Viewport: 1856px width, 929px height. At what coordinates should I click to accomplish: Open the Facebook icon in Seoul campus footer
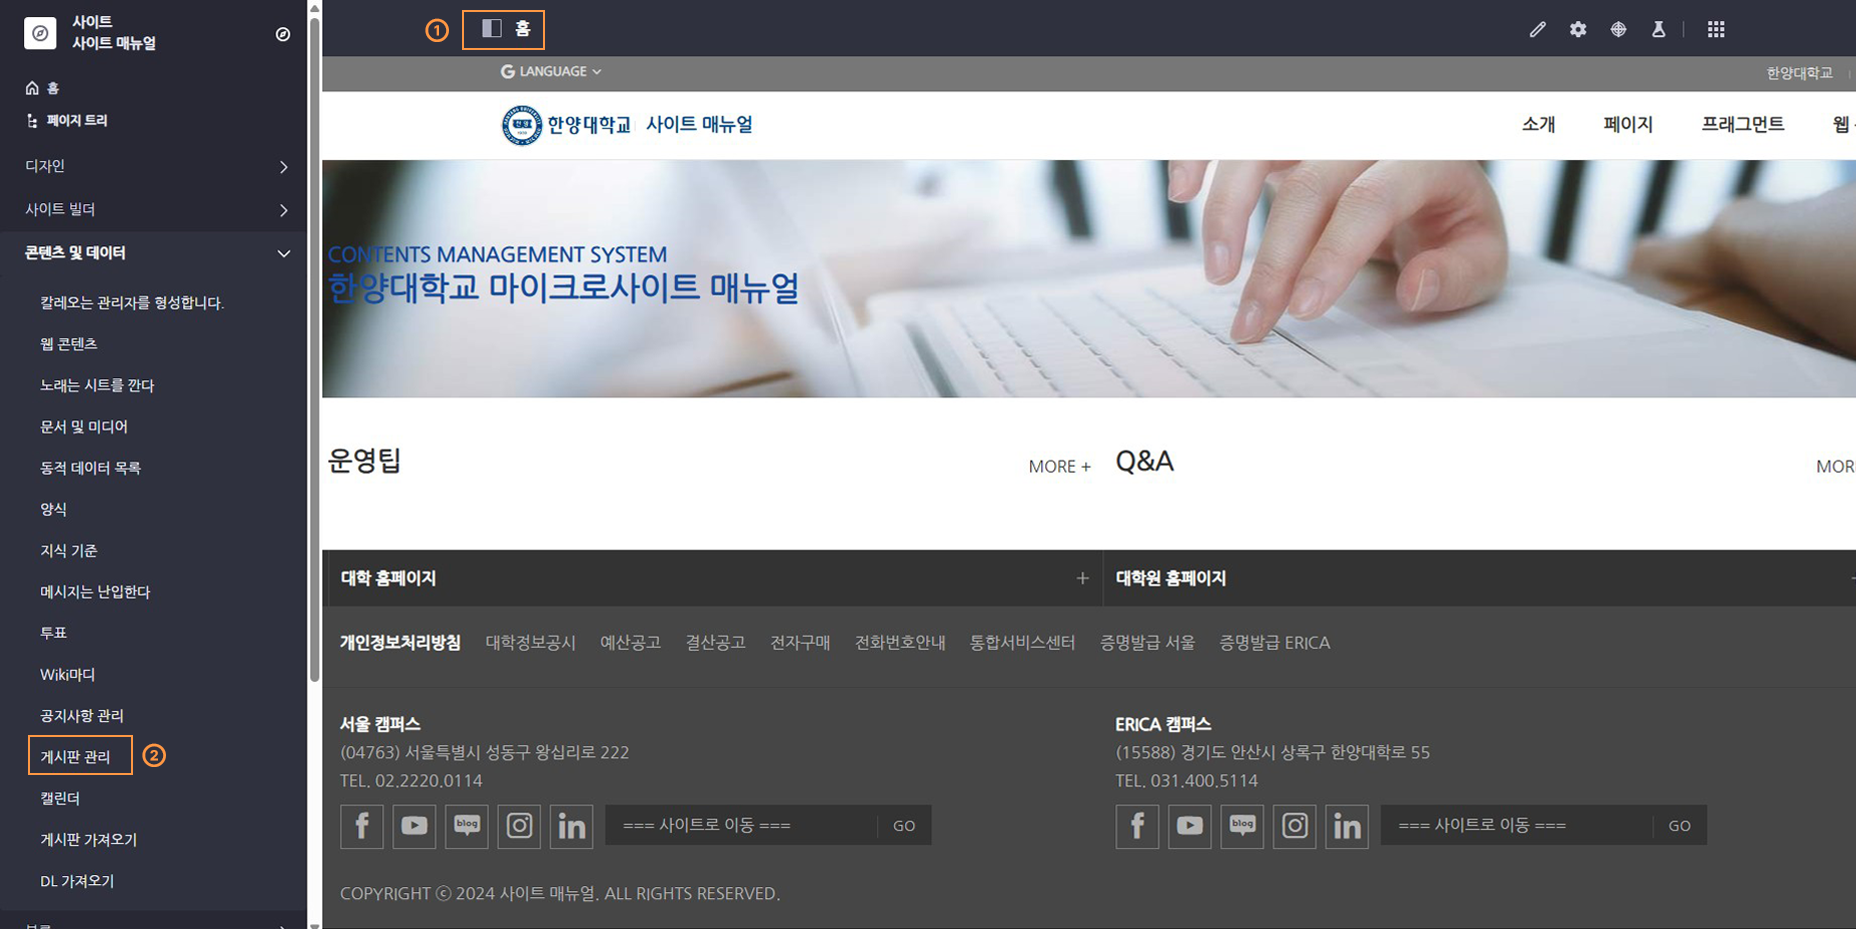pyautogui.click(x=362, y=826)
